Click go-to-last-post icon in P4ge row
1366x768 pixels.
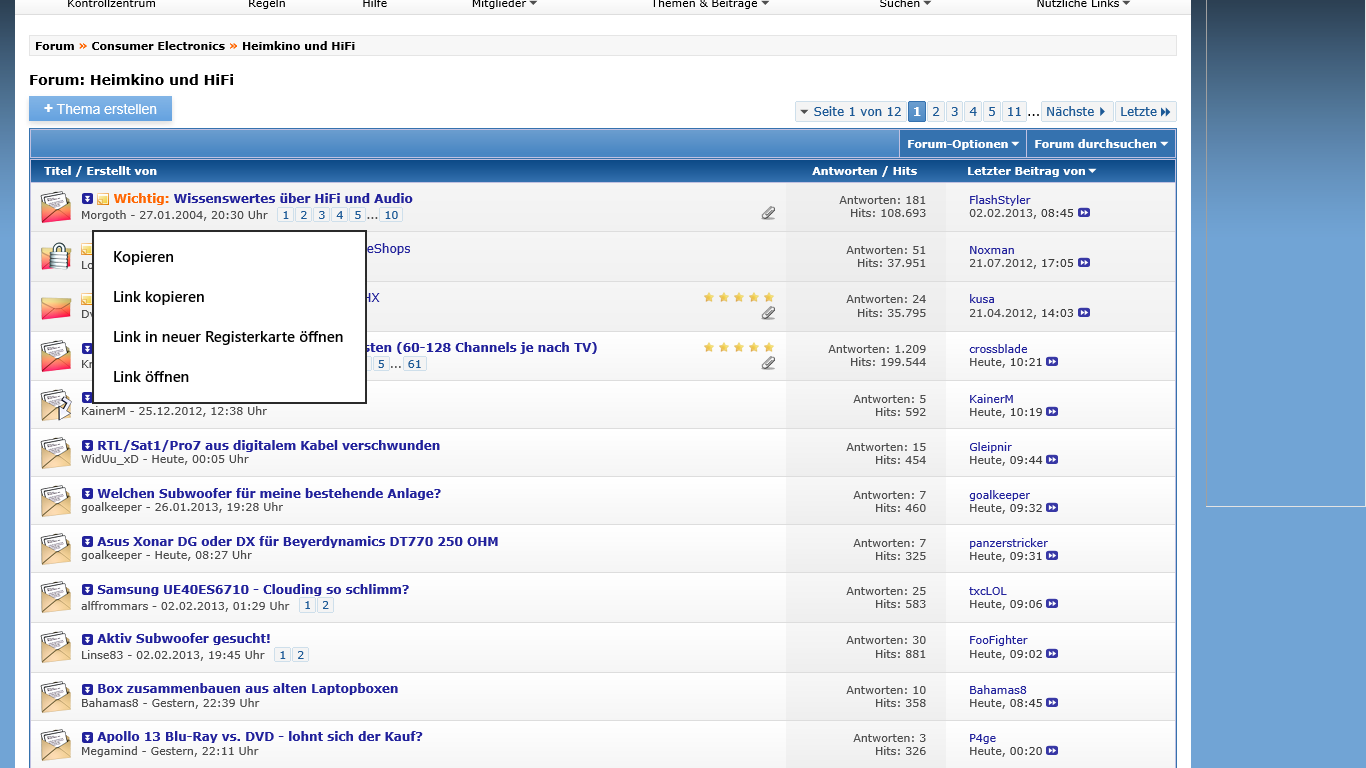pos(1052,751)
